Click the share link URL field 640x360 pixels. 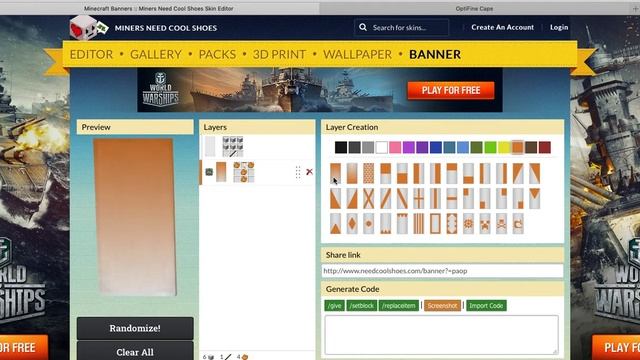click(x=442, y=271)
